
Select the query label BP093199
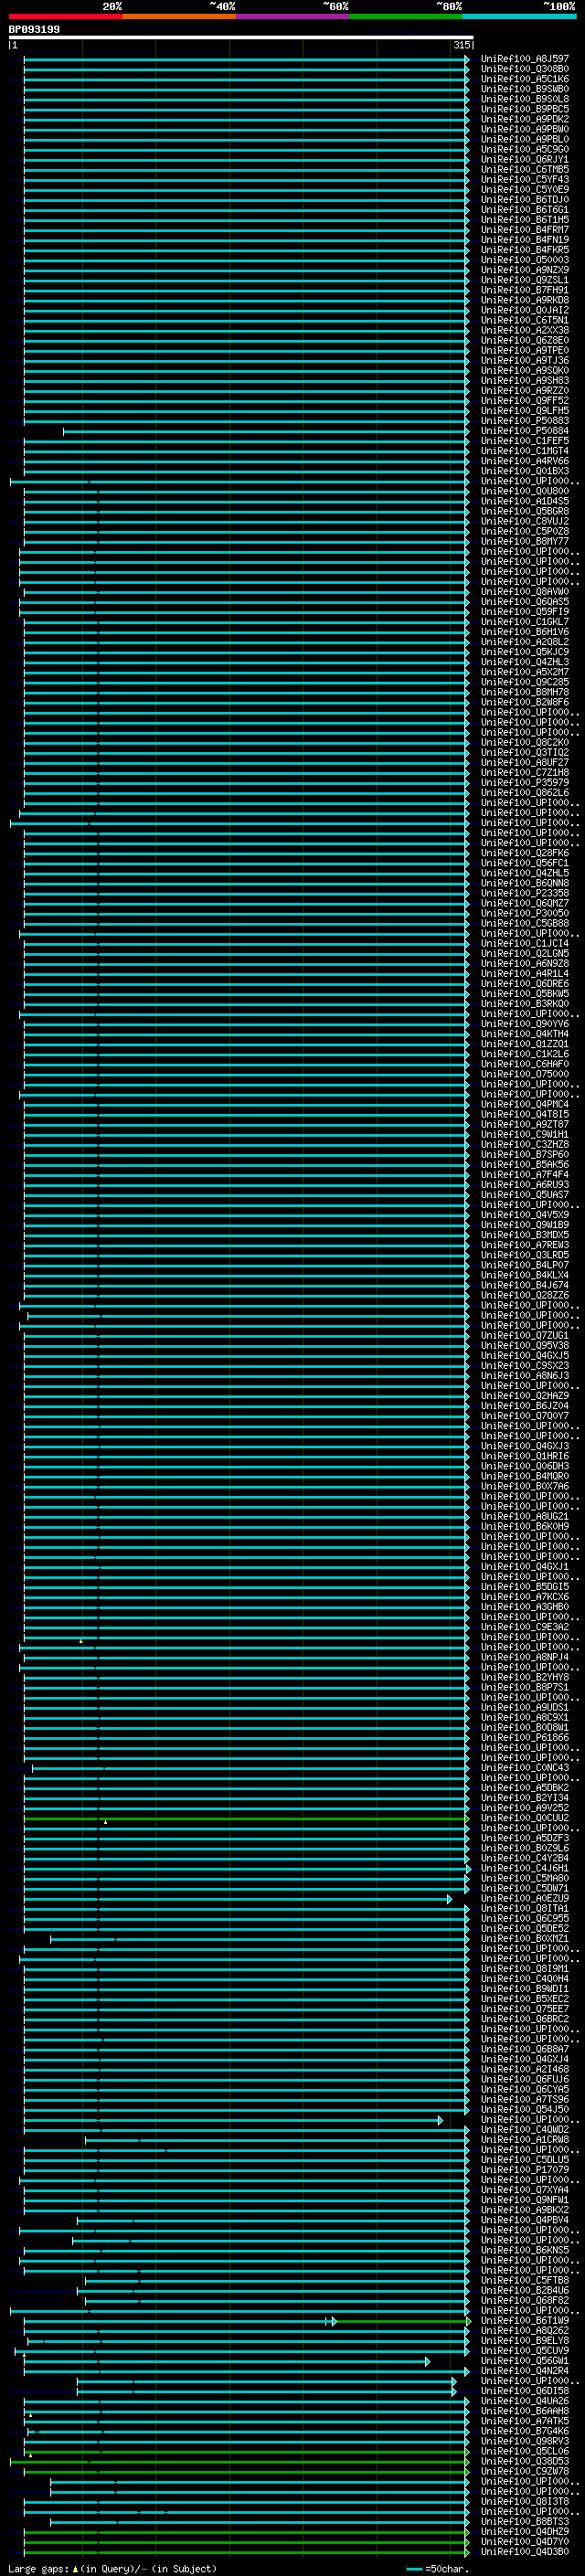34,30
